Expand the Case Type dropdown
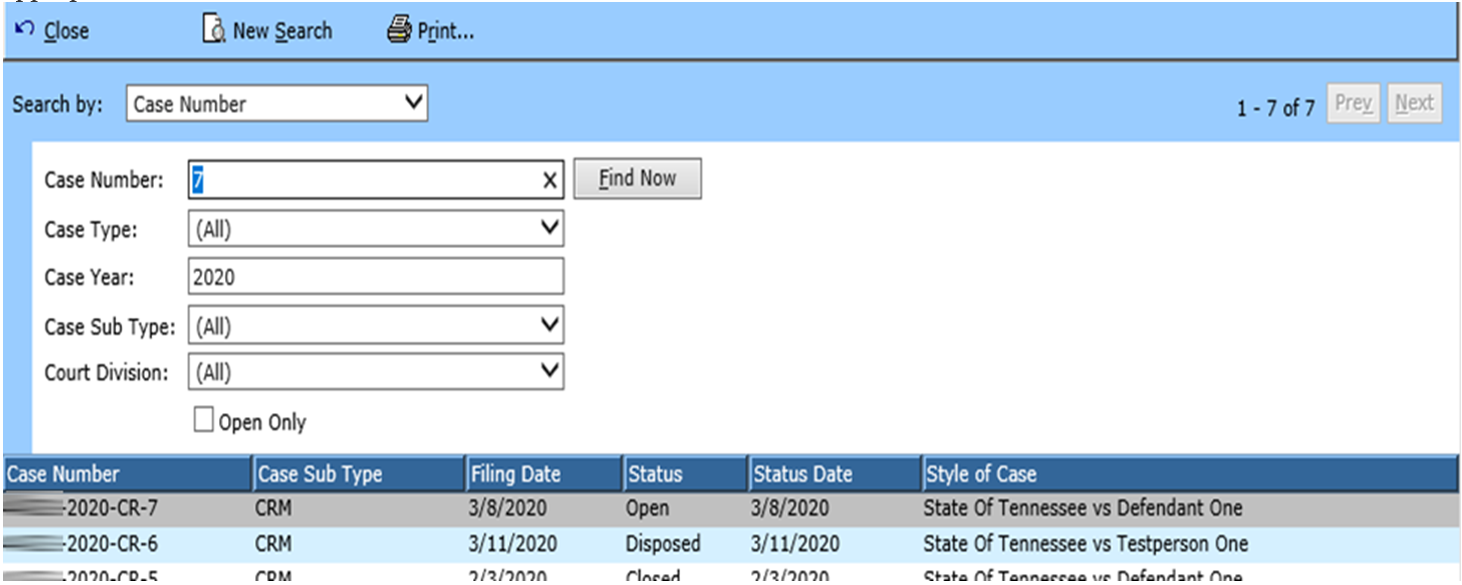1462x585 pixels. tap(376, 229)
